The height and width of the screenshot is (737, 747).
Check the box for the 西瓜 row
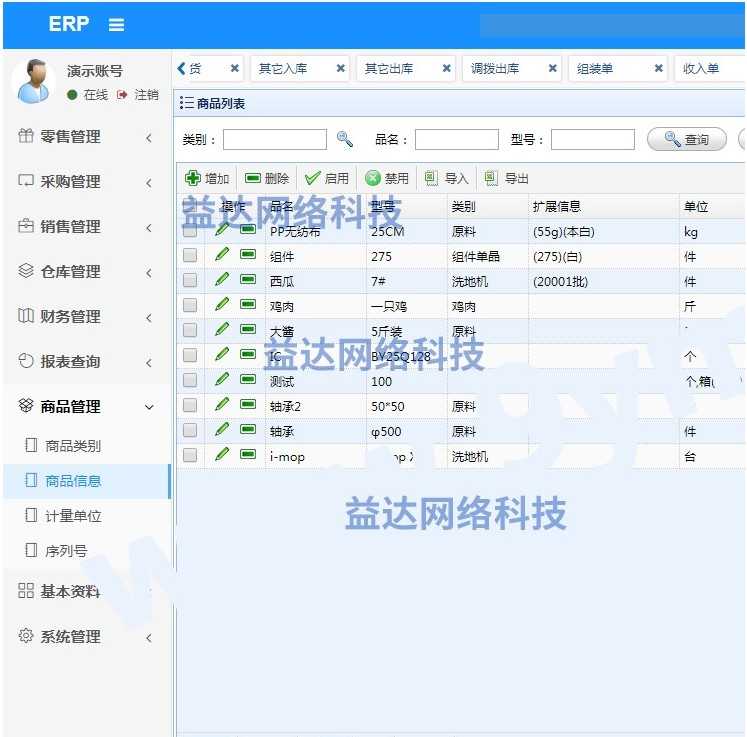pos(190,280)
